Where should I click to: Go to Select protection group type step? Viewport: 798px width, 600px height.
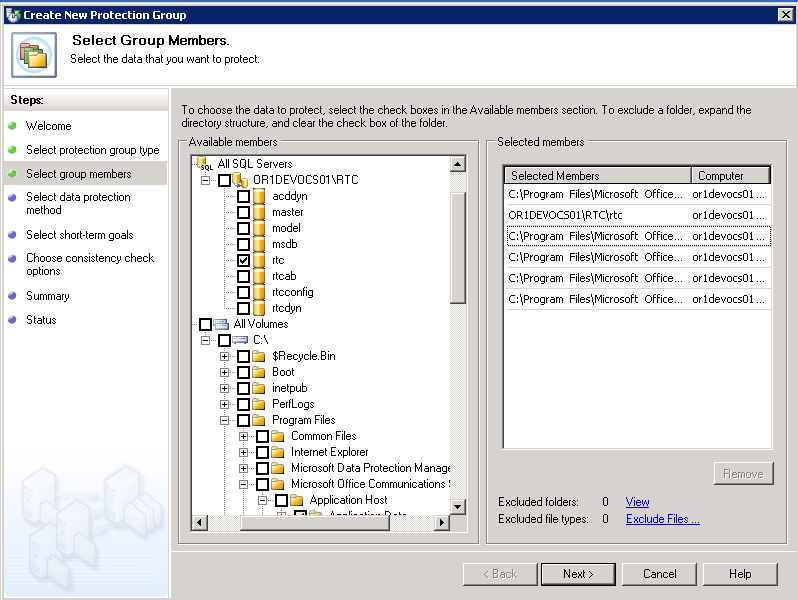(93, 150)
